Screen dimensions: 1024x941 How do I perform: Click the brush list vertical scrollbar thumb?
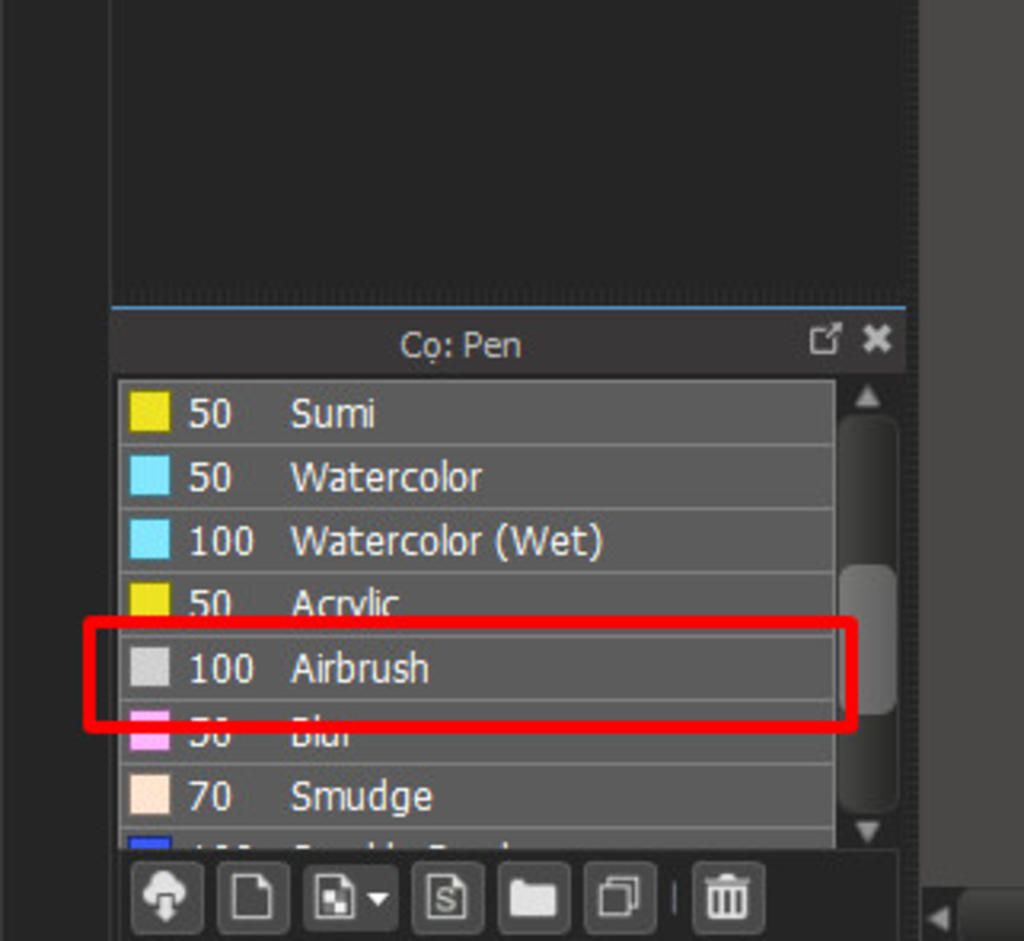pyautogui.click(x=868, y=638)
